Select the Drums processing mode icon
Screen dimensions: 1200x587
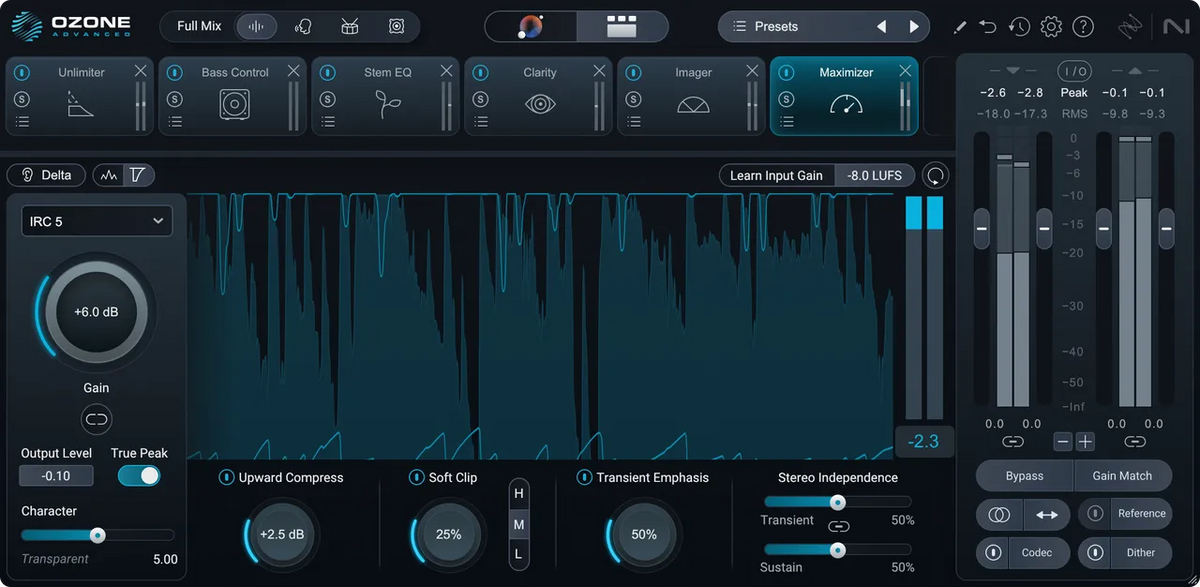tap(349, 27)
